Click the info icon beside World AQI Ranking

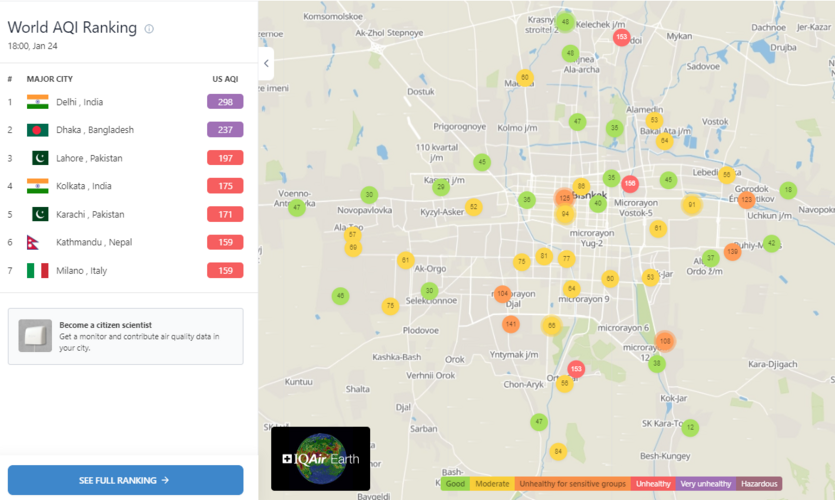(149, 29)
